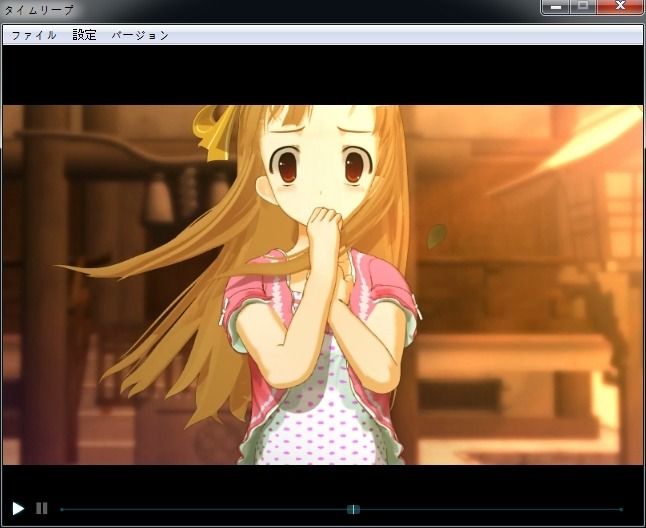Screen dimensions: 646x528
Task: Click the video frame of the girl
Action: pos(323,285)
